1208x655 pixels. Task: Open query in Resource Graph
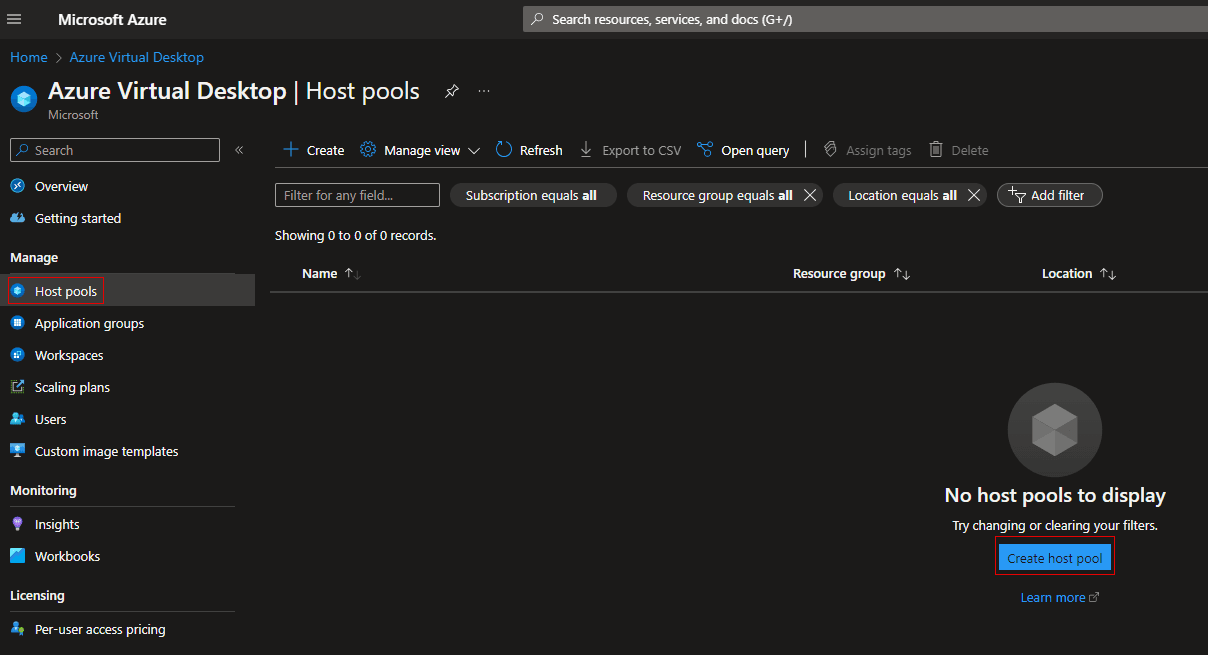point(743,150)
